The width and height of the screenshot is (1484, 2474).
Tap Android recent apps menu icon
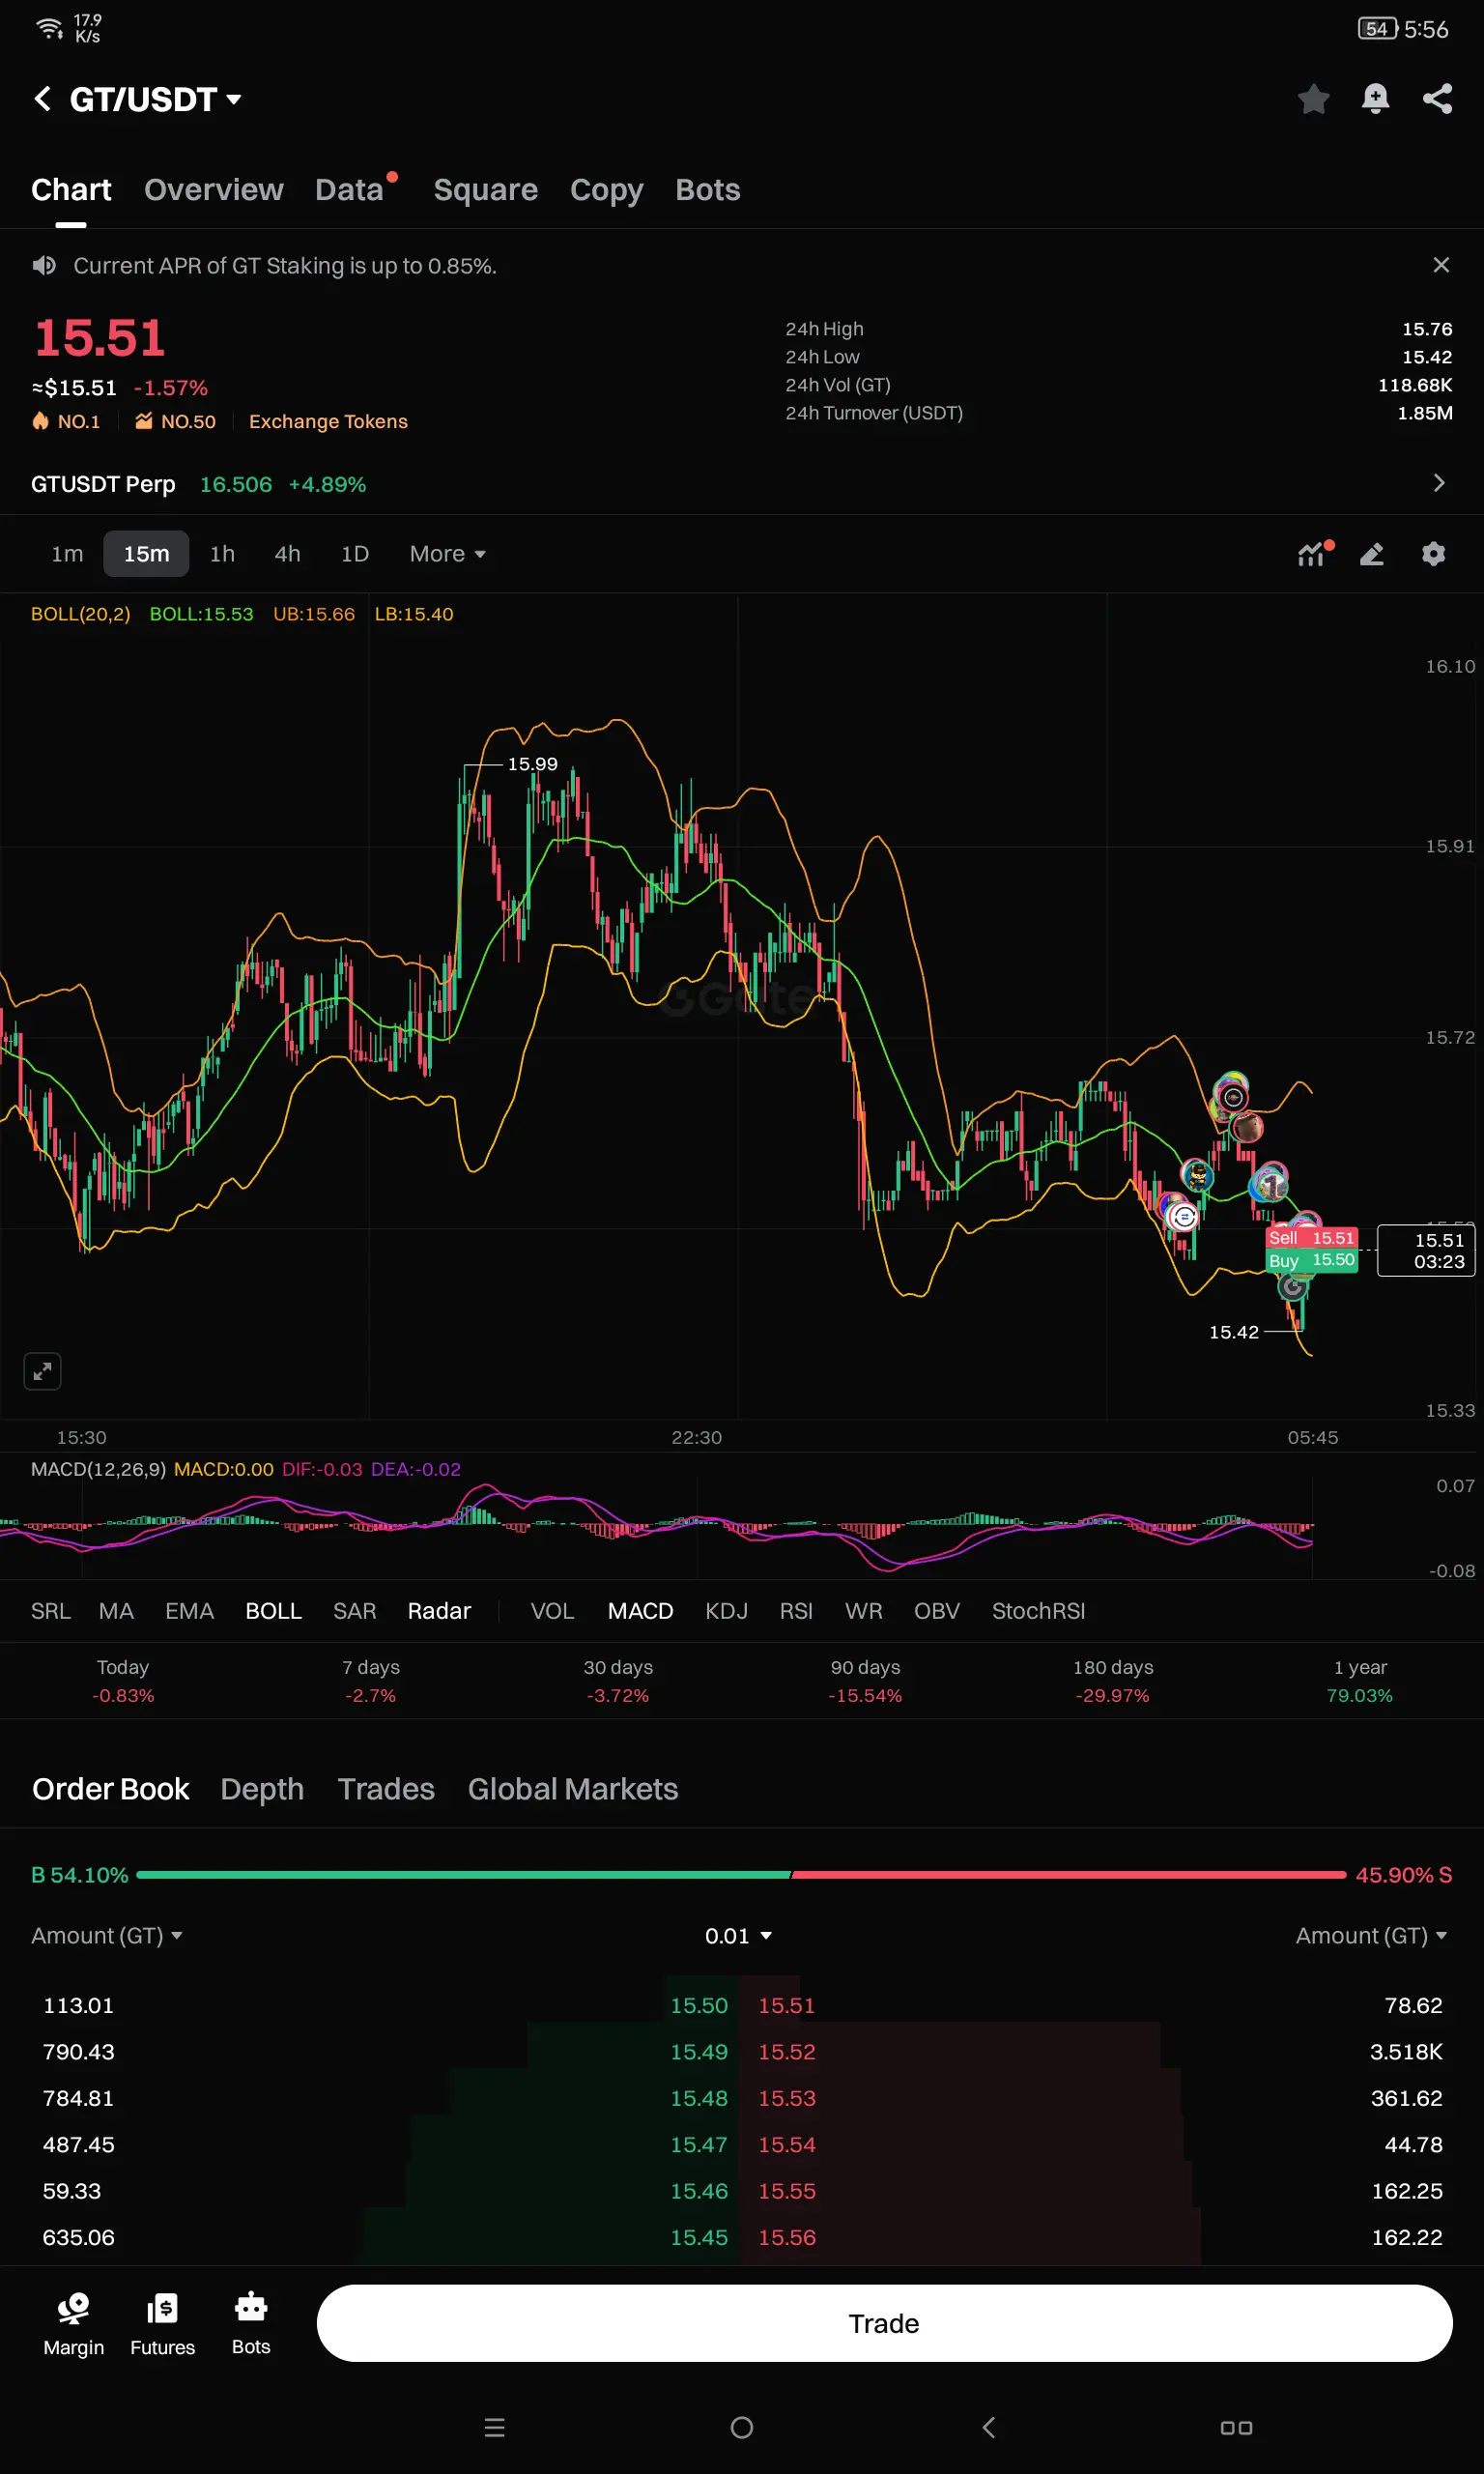(494, 2427)
